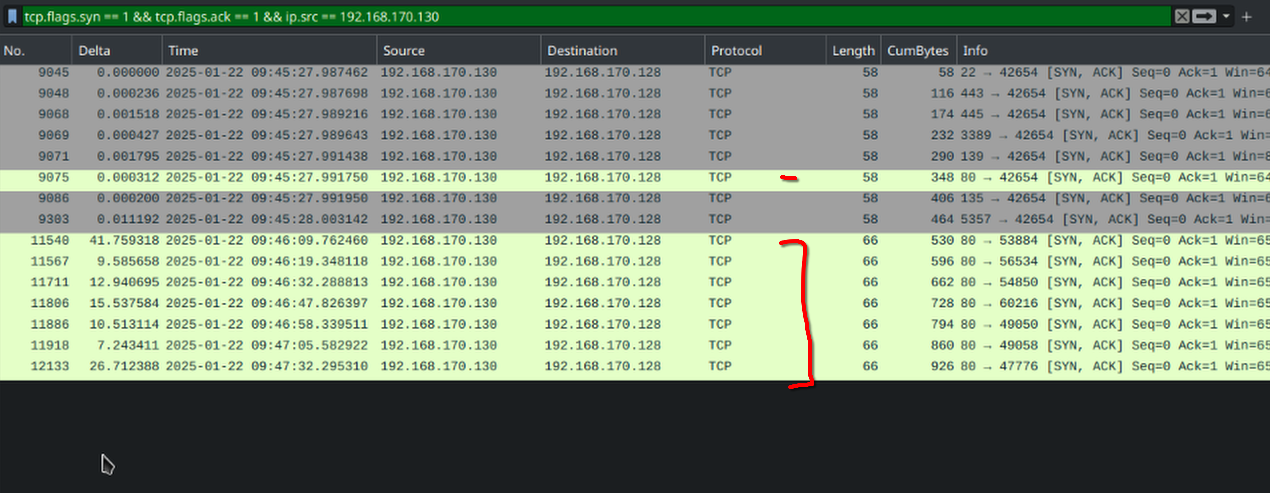Add a filter button with plus icon
This screenshot has height=493, width=1270.
1246,17
